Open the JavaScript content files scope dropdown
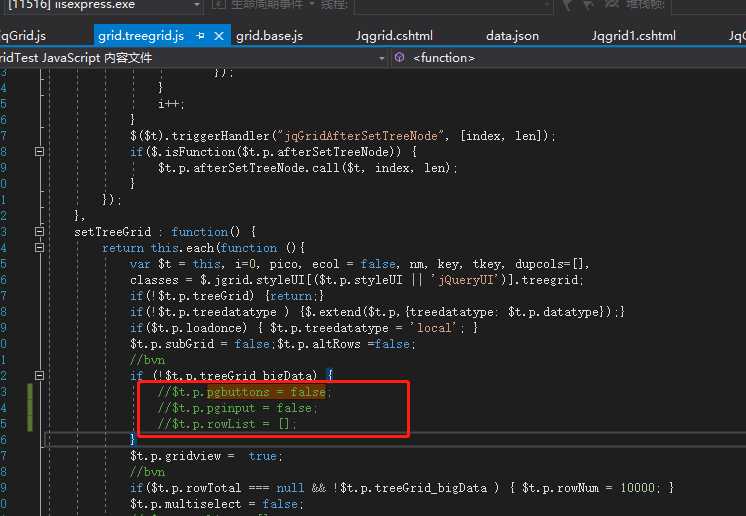 [x=381, y=58]
